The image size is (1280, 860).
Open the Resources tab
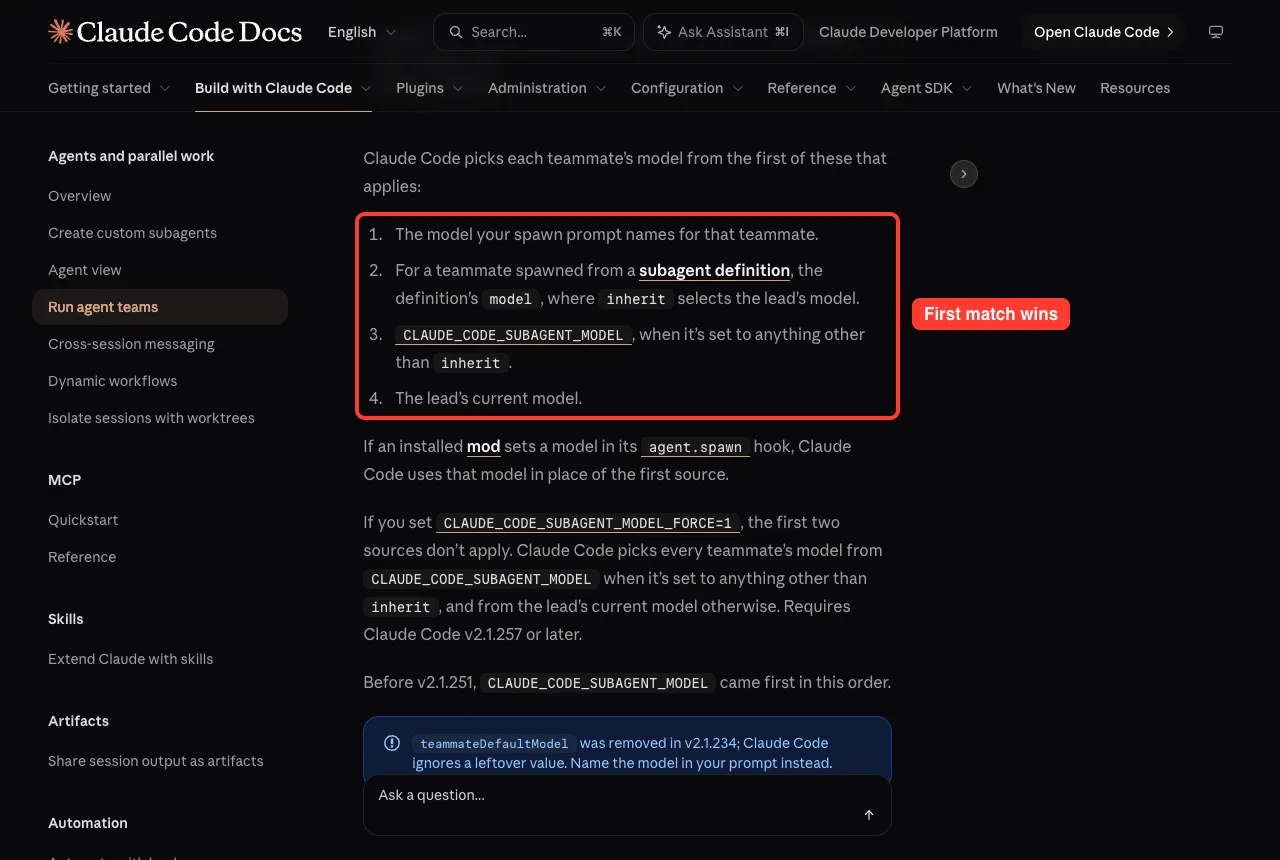coord(1135,88)
